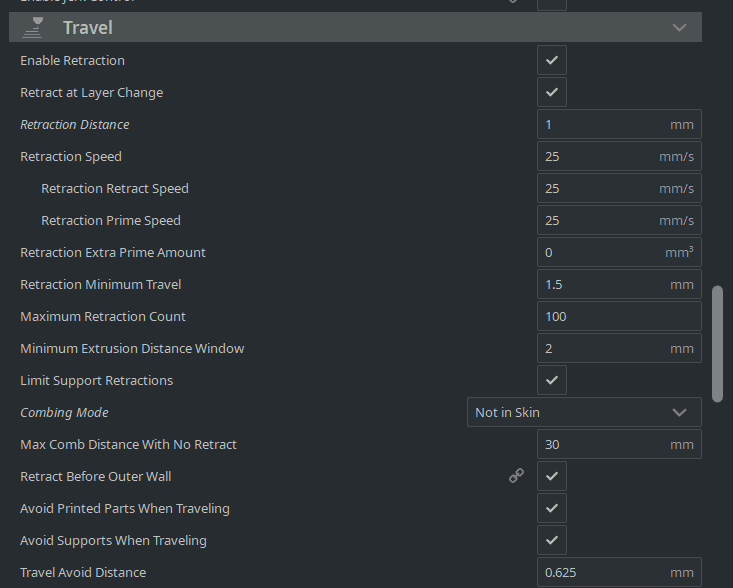This screenshot has width=733, height=588.
Task: Toggle Limit Support Retractions checkbox
Action: coord(552,380)
